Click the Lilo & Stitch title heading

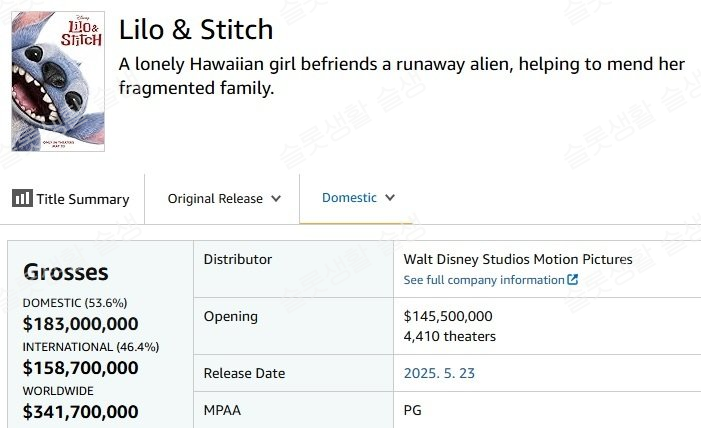[196, 30]
